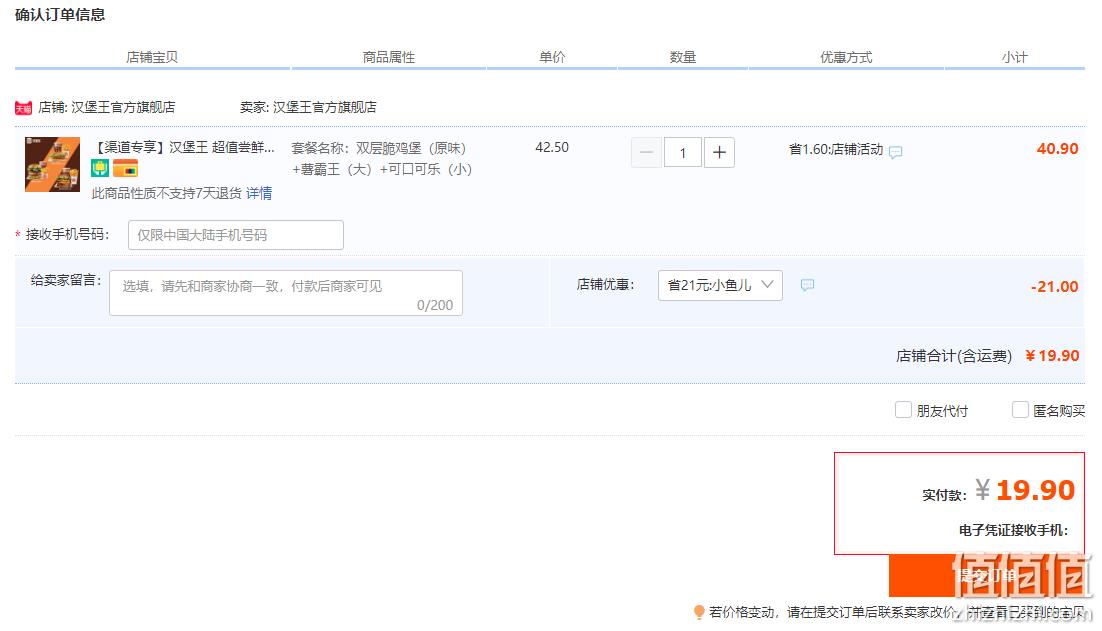Click the 数量 column header
The image size is (1102, 631).
pos(682,58)
